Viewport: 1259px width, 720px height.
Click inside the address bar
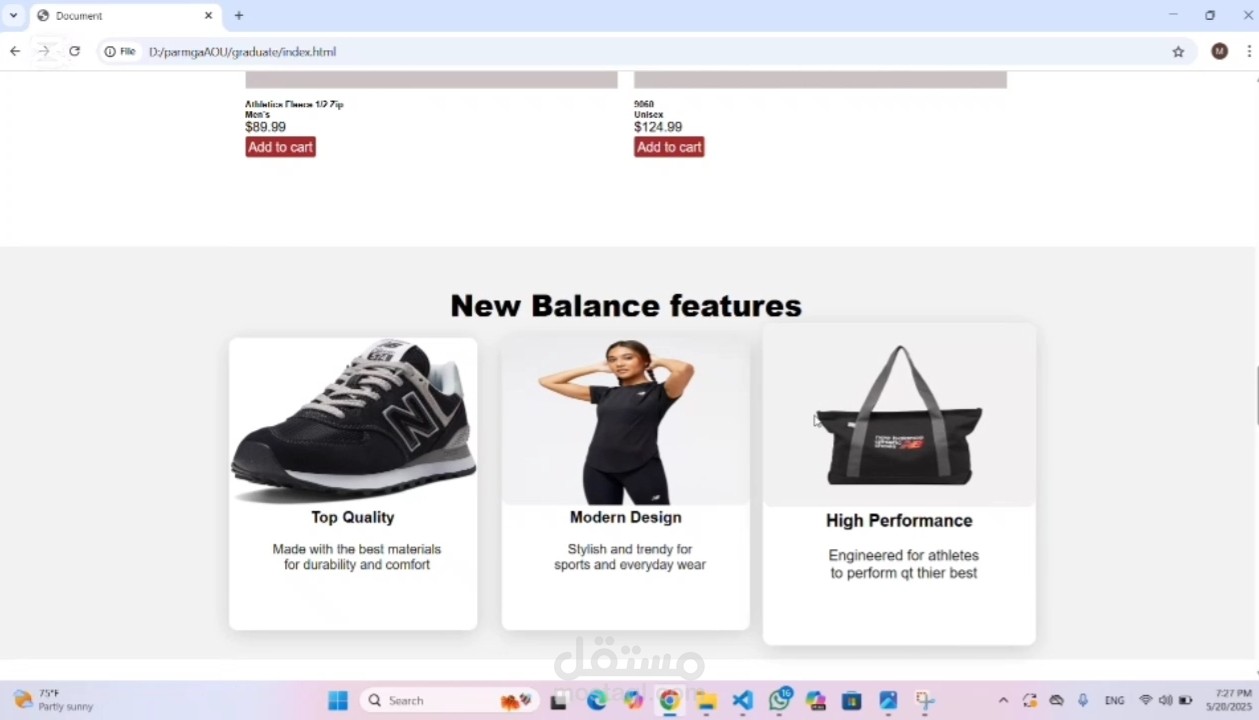click(400, 51)
